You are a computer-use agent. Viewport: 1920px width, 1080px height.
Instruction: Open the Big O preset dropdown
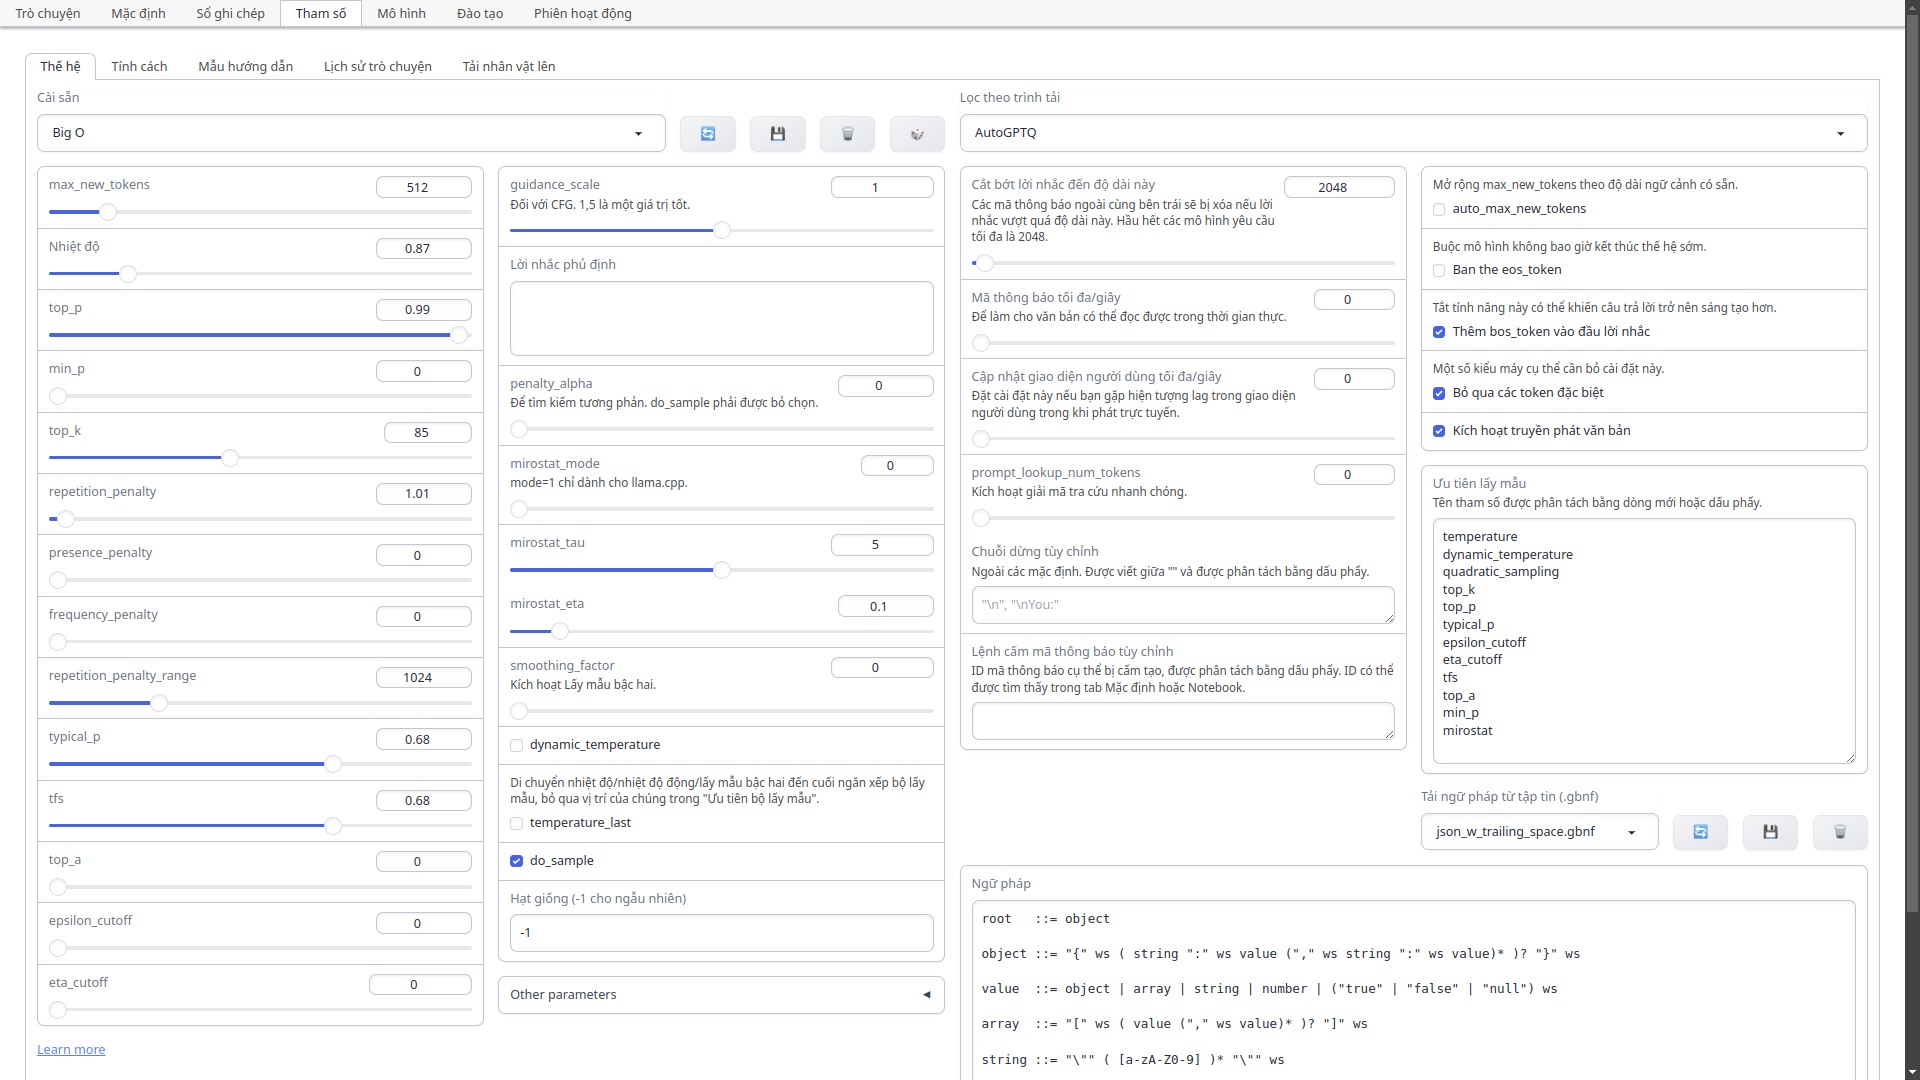[350, 133]
